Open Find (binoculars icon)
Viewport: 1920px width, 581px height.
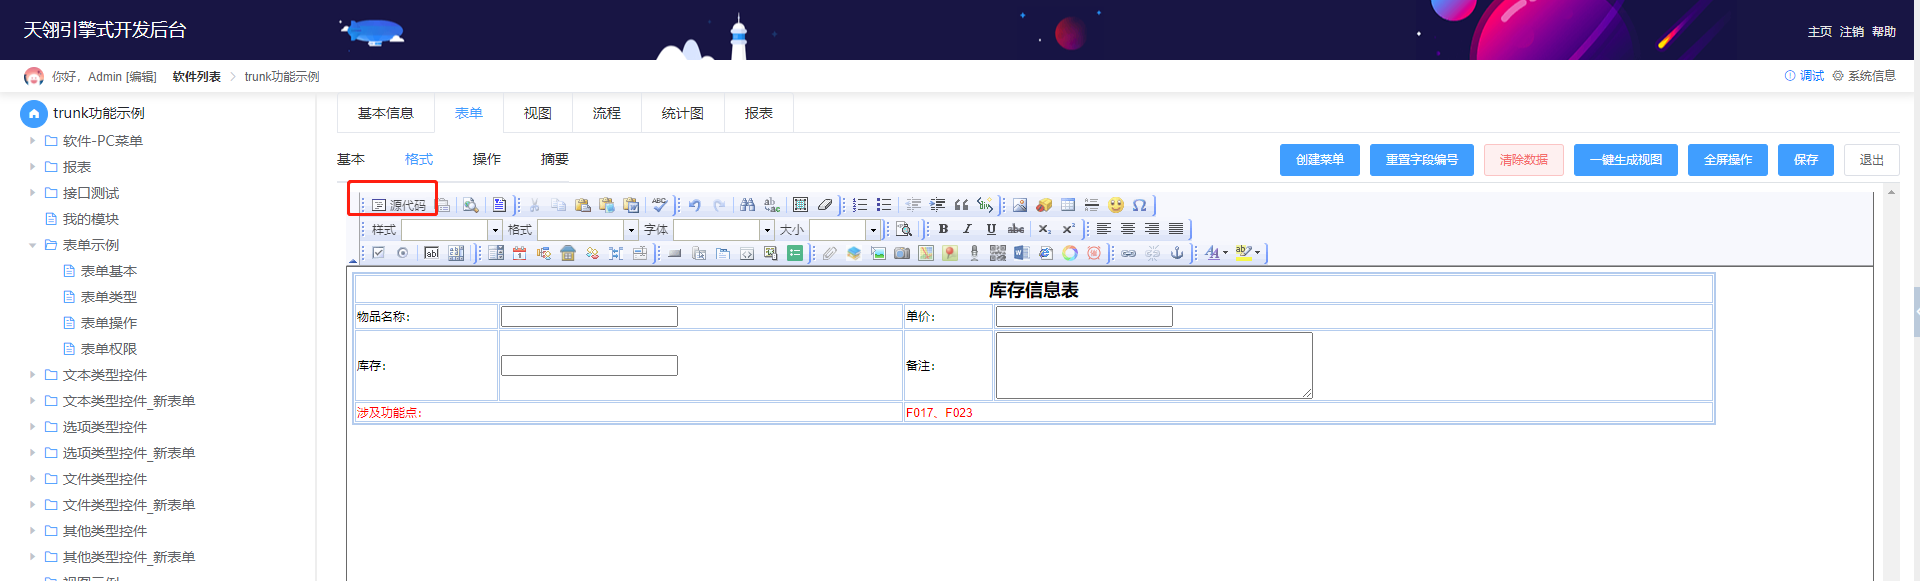[x=748, y=205]
